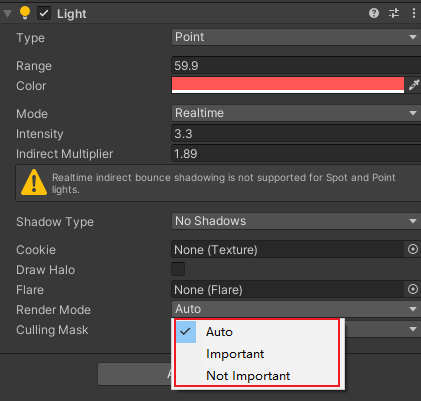Click the eyedropper color picker icon

pos(414,85)
